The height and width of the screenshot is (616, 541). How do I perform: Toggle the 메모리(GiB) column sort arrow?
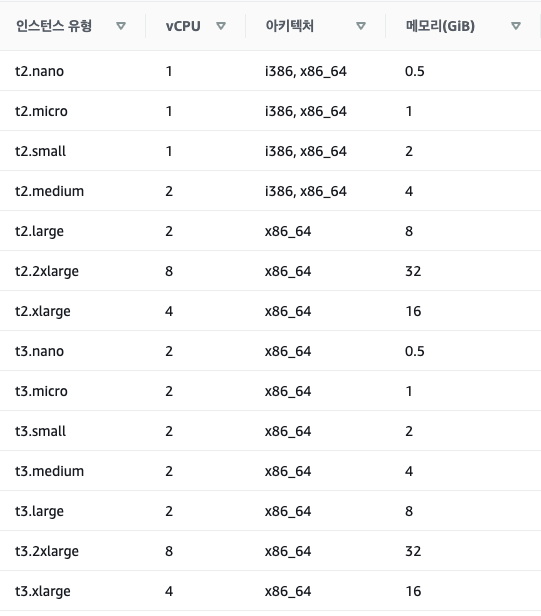point(516,26)
